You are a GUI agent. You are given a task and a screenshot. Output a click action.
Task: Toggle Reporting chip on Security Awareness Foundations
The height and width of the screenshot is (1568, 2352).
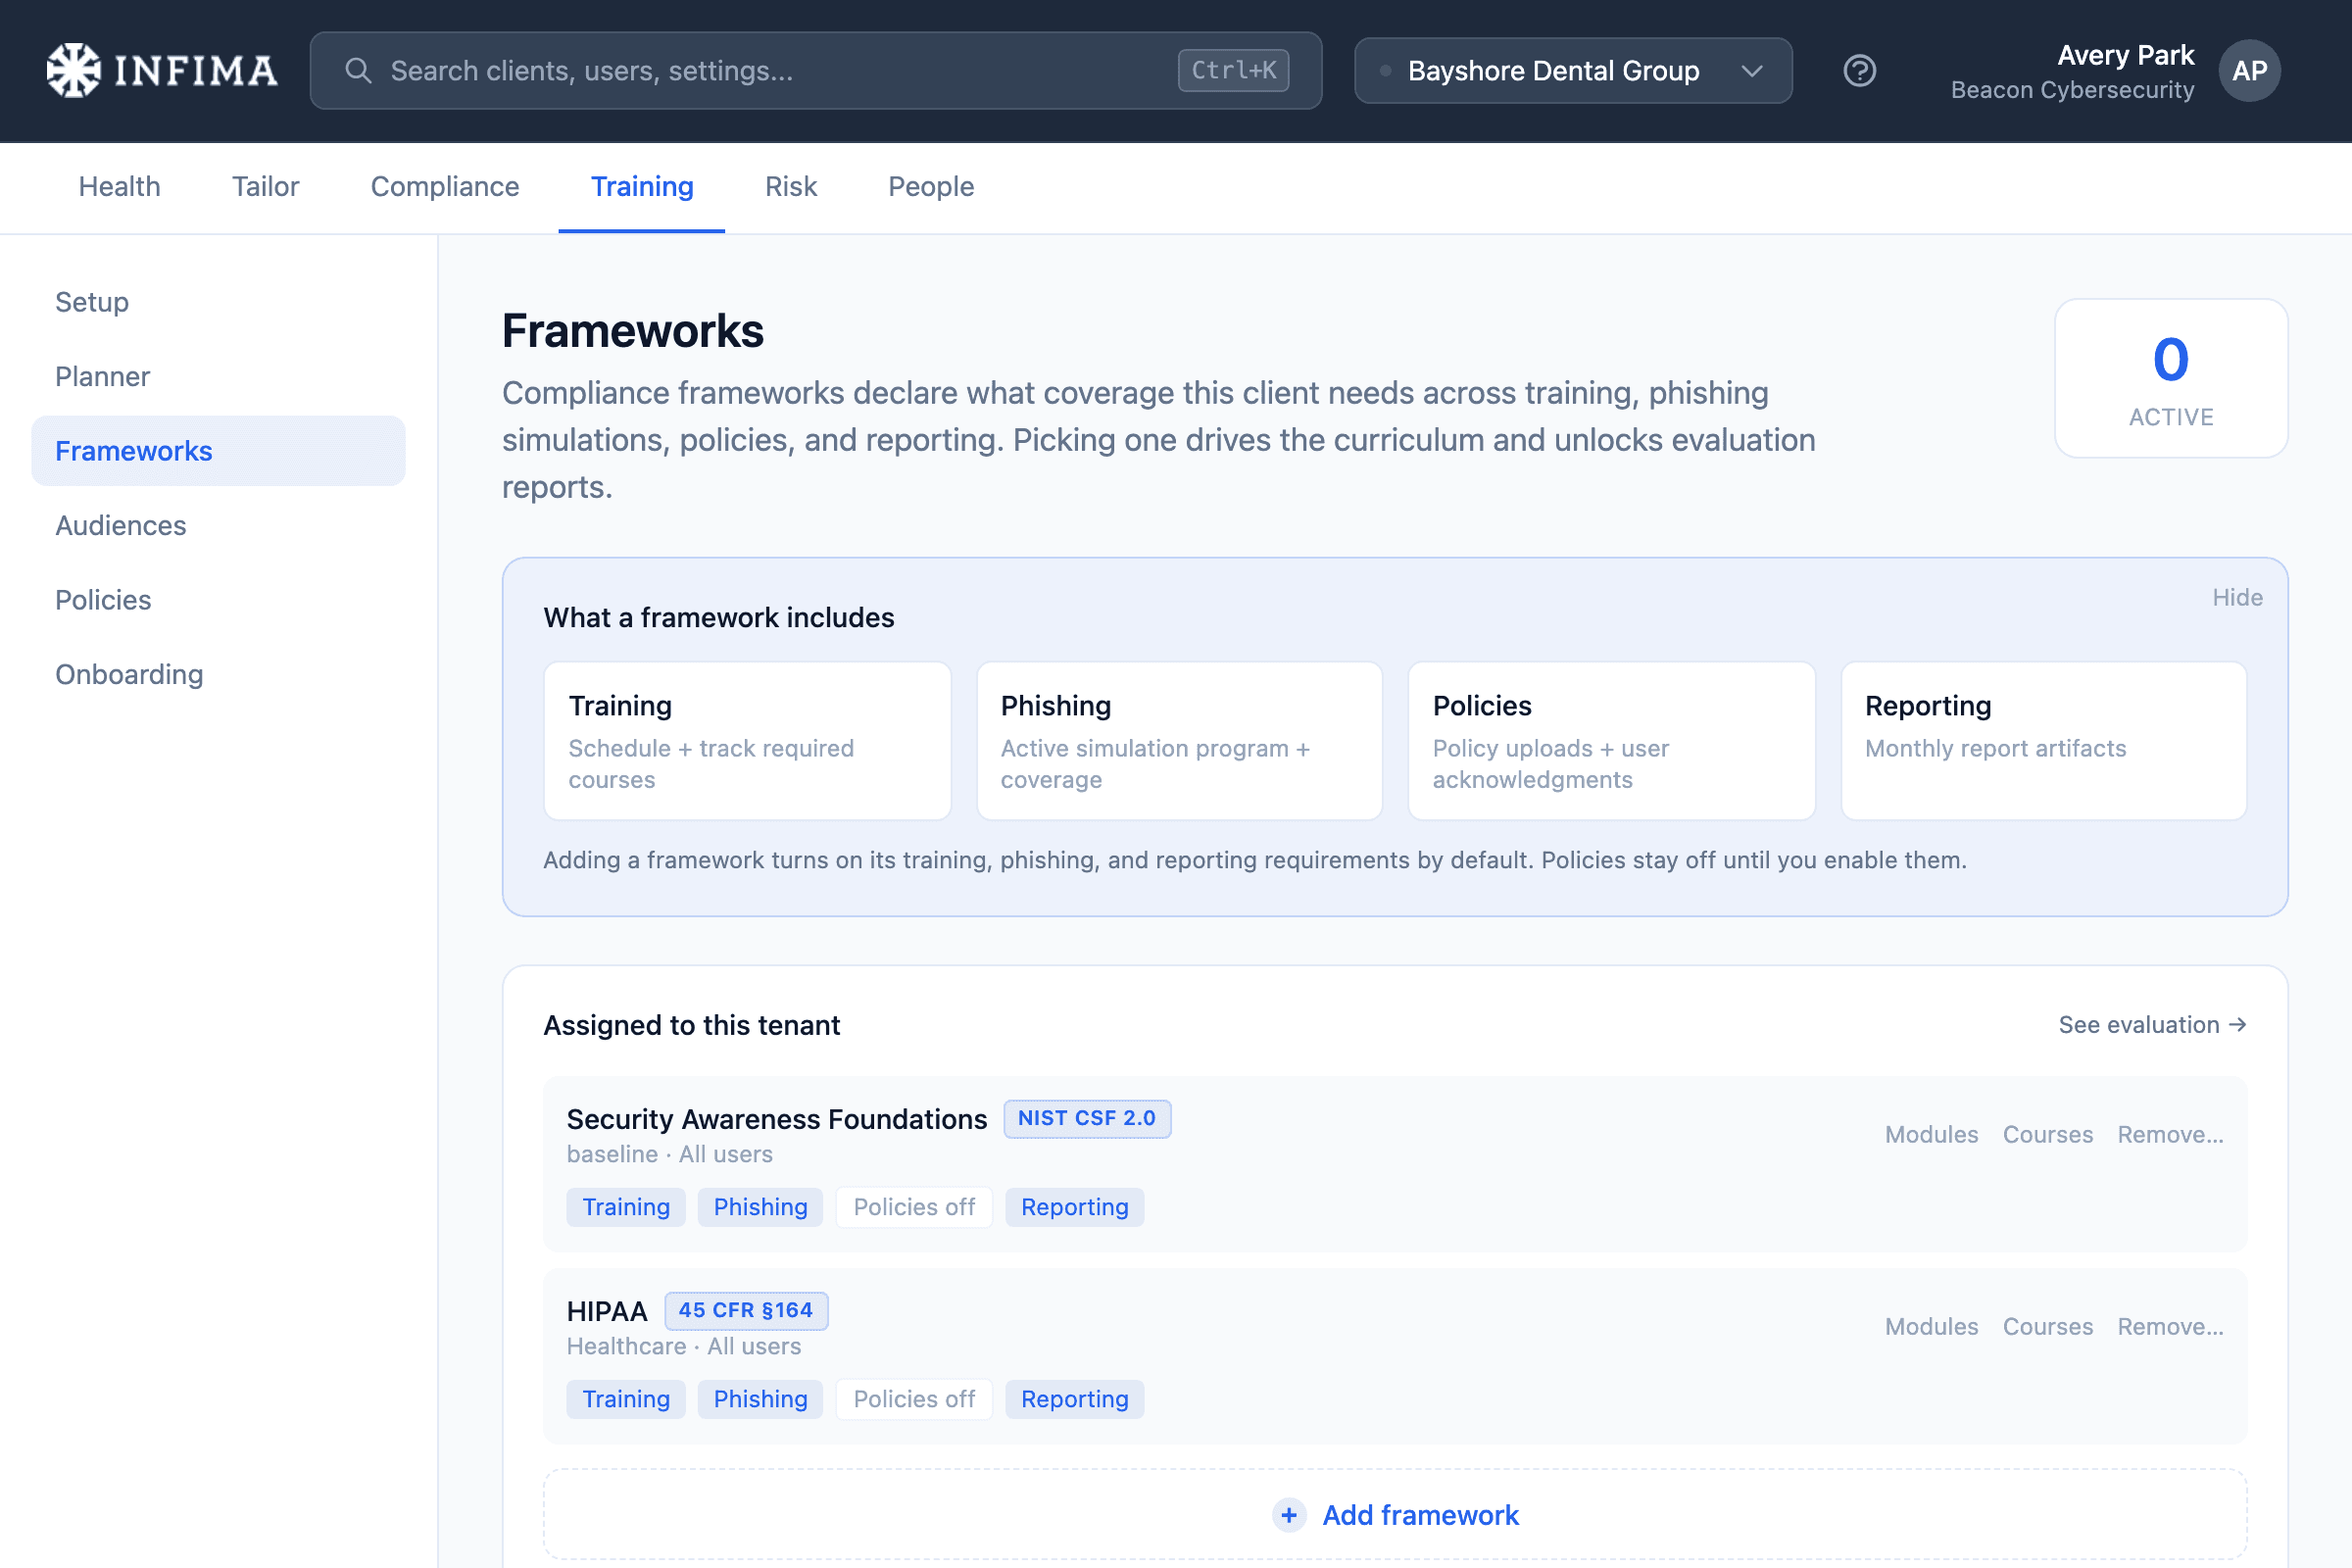[1074, 1207]
